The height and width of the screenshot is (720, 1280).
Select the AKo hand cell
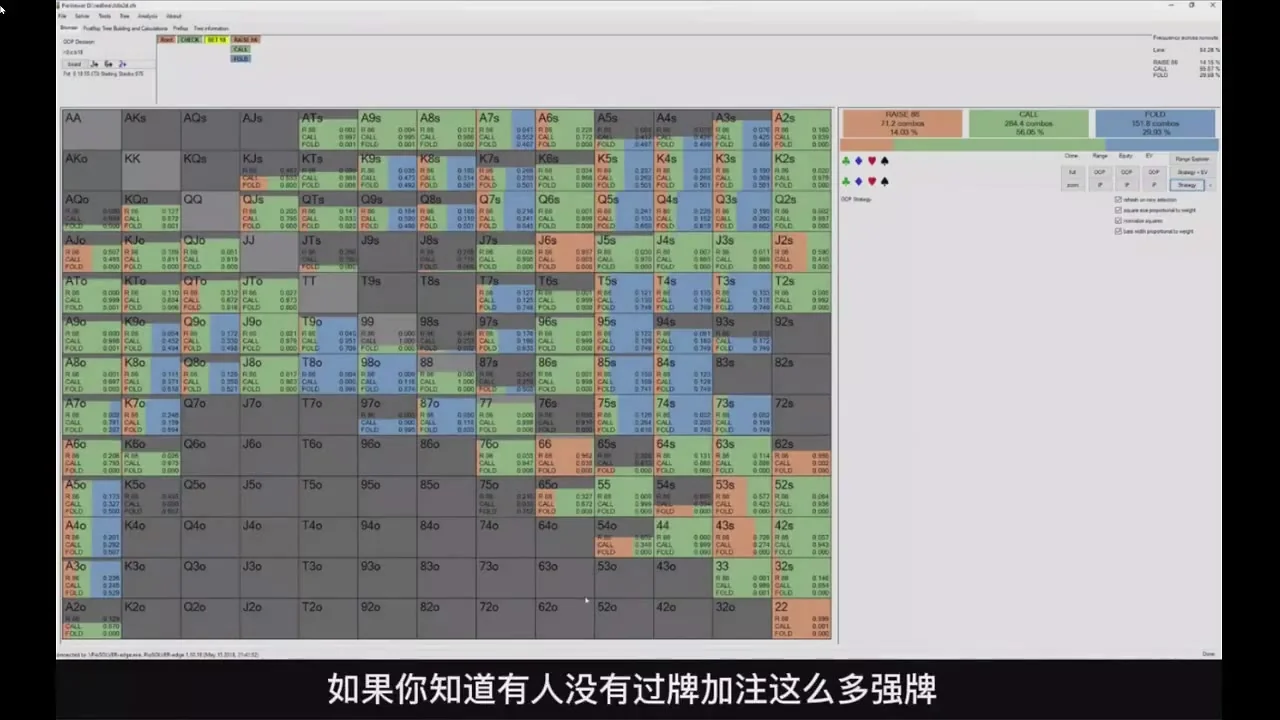tap(92, 170)
